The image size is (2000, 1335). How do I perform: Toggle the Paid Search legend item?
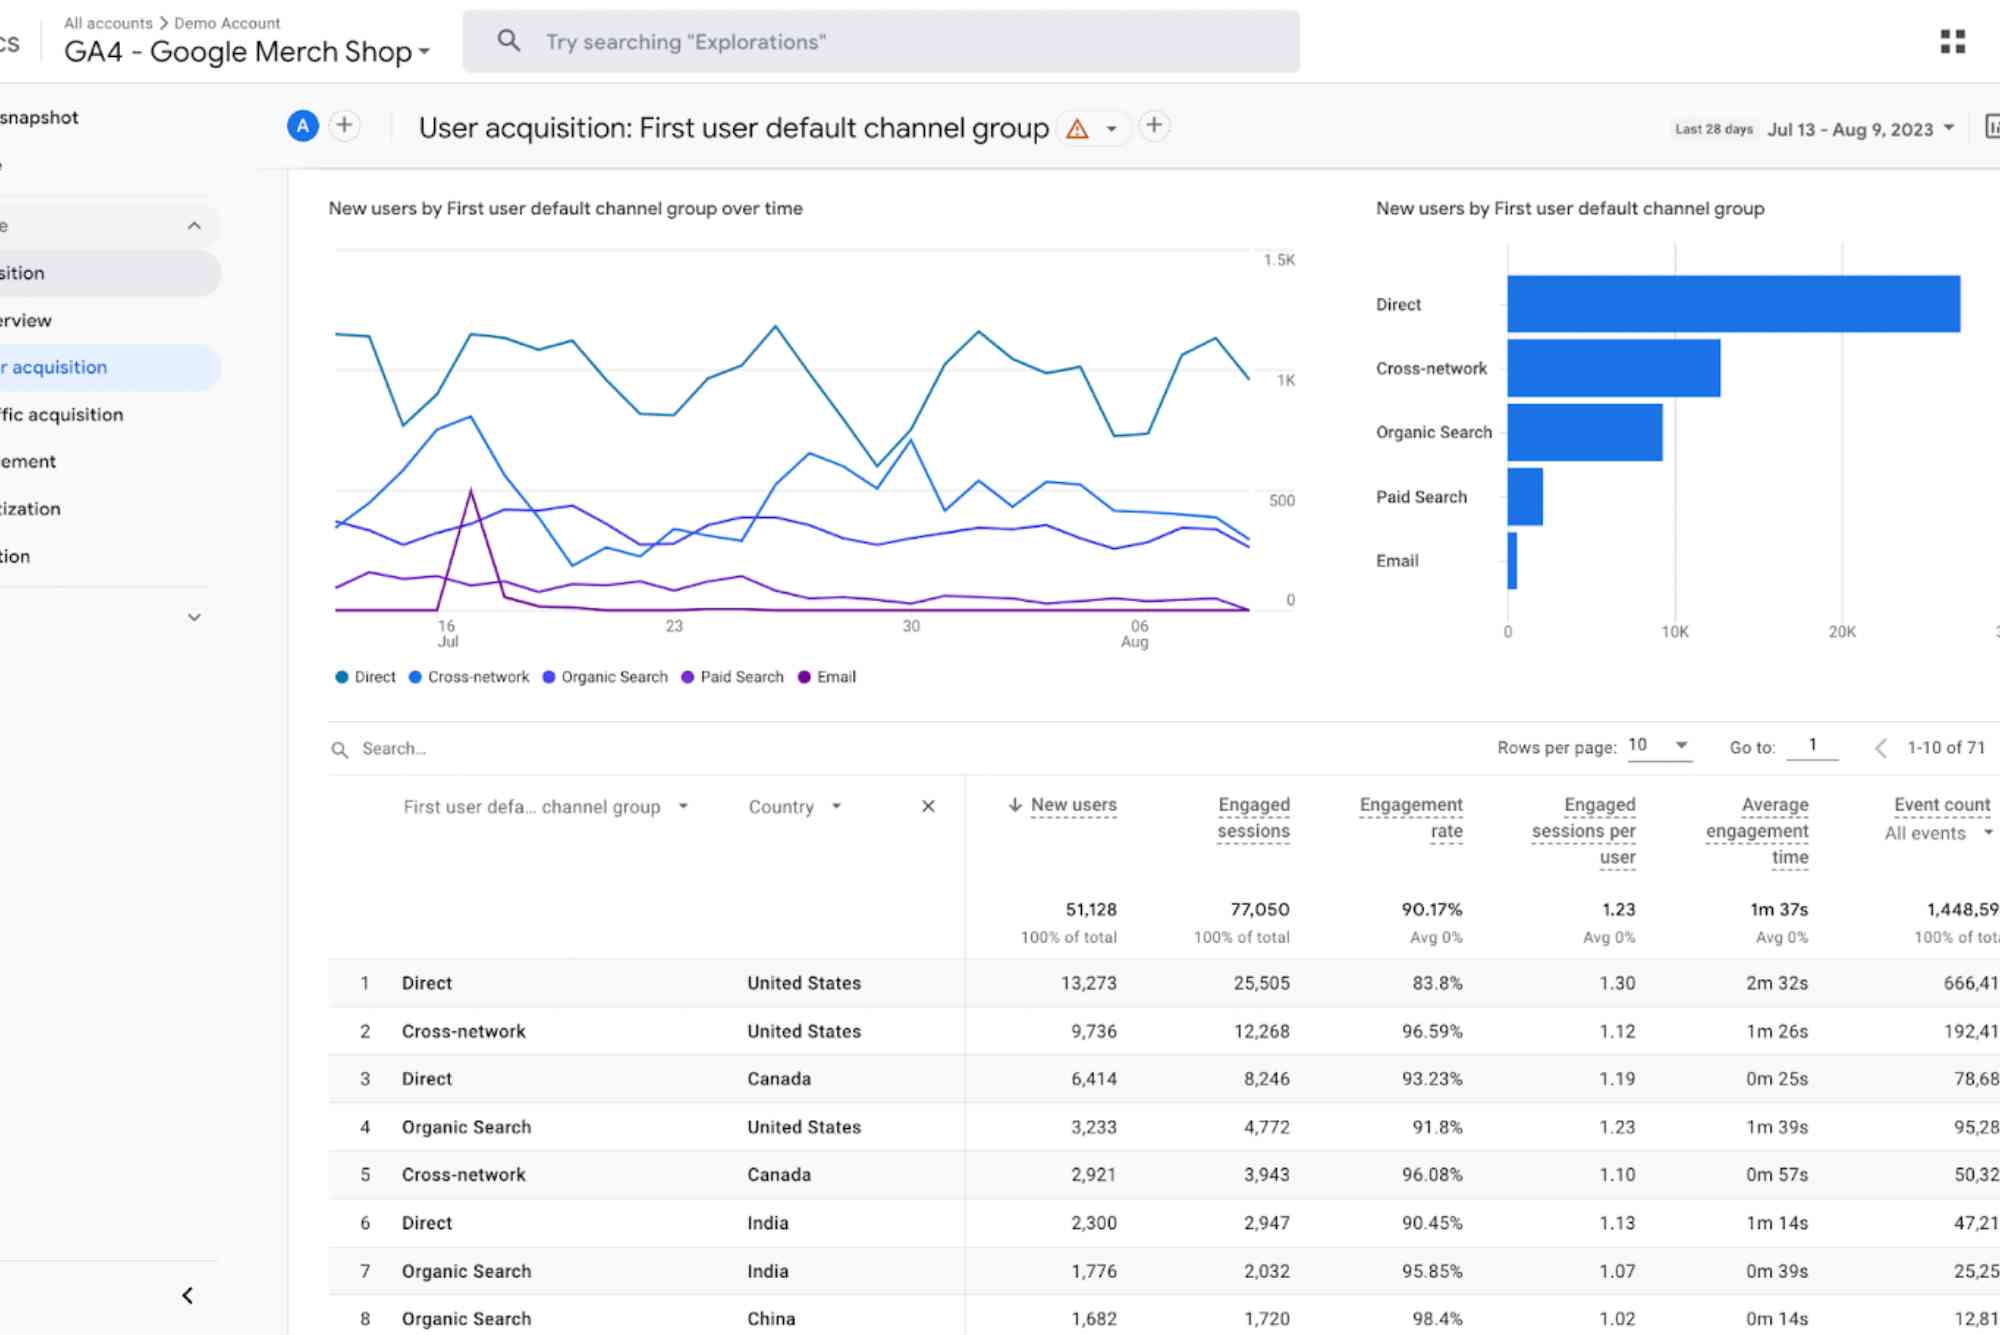point(733,677)
